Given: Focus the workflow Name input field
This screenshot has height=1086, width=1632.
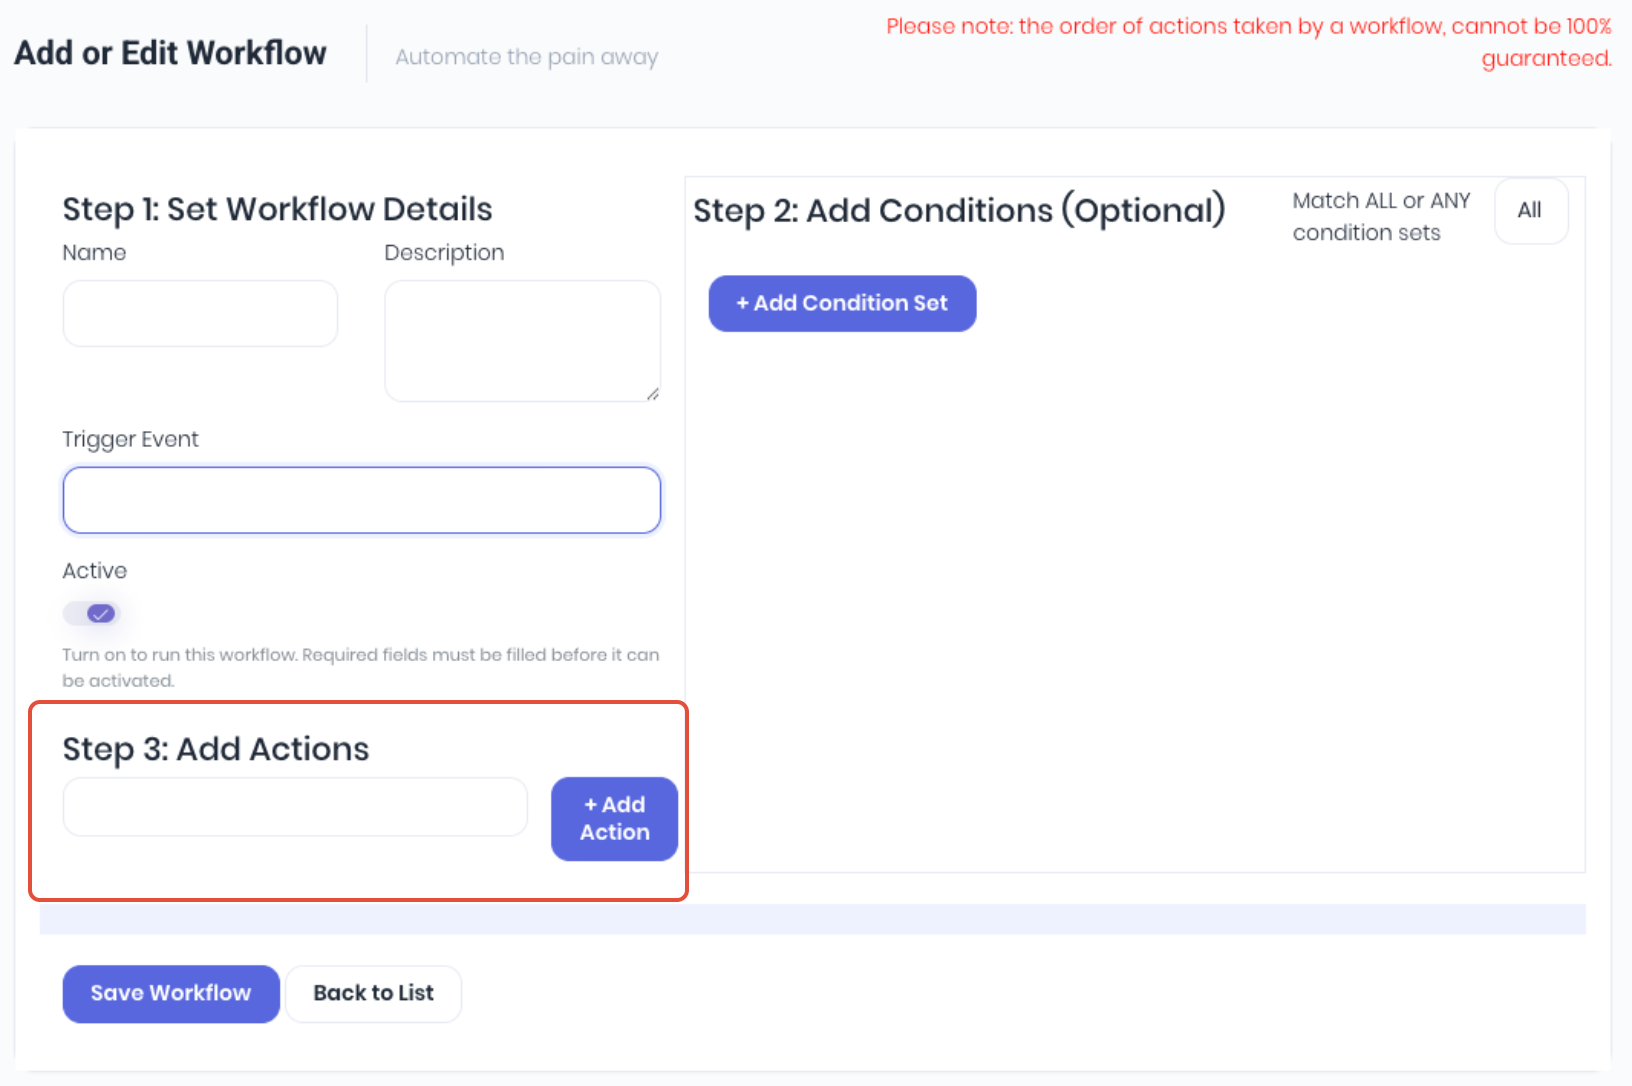Looking at the screenshot, I should pyautogui.click(x=200, y=313).
